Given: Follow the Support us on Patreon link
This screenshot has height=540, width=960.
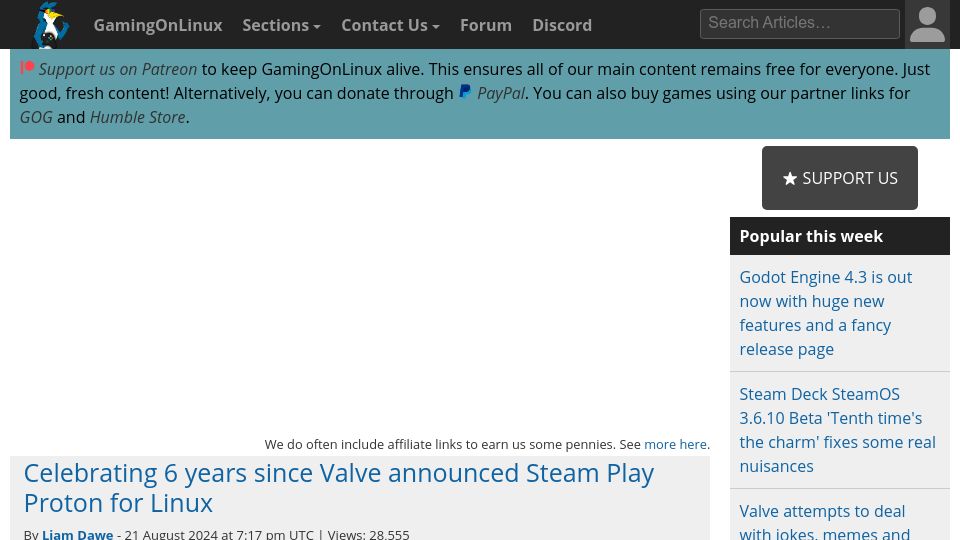Looking at the screenshot, I should 118,69.
